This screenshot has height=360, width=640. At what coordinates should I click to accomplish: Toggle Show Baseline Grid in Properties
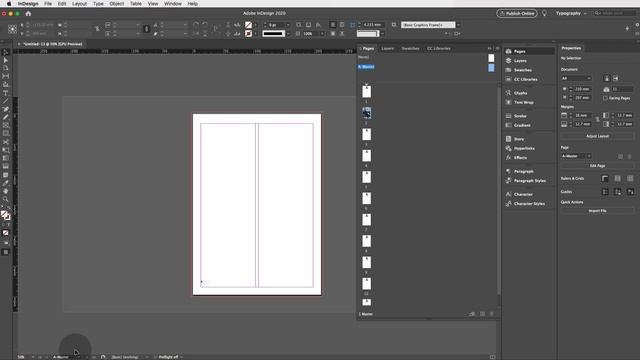(x=618, y=179)
